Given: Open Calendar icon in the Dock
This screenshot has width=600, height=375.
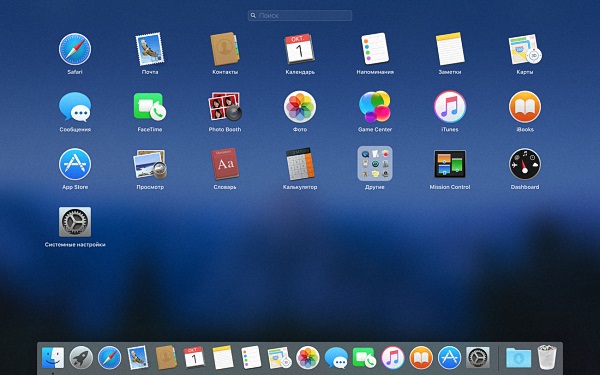Looking at the screenshot, I should pyautogui.click(x=194, y=357).
